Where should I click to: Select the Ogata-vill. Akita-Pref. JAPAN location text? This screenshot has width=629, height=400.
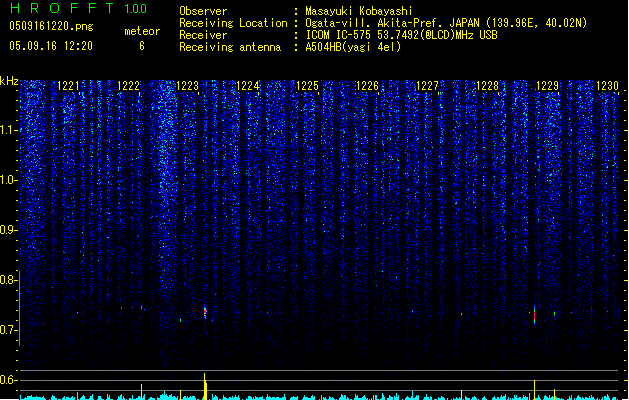446,23
